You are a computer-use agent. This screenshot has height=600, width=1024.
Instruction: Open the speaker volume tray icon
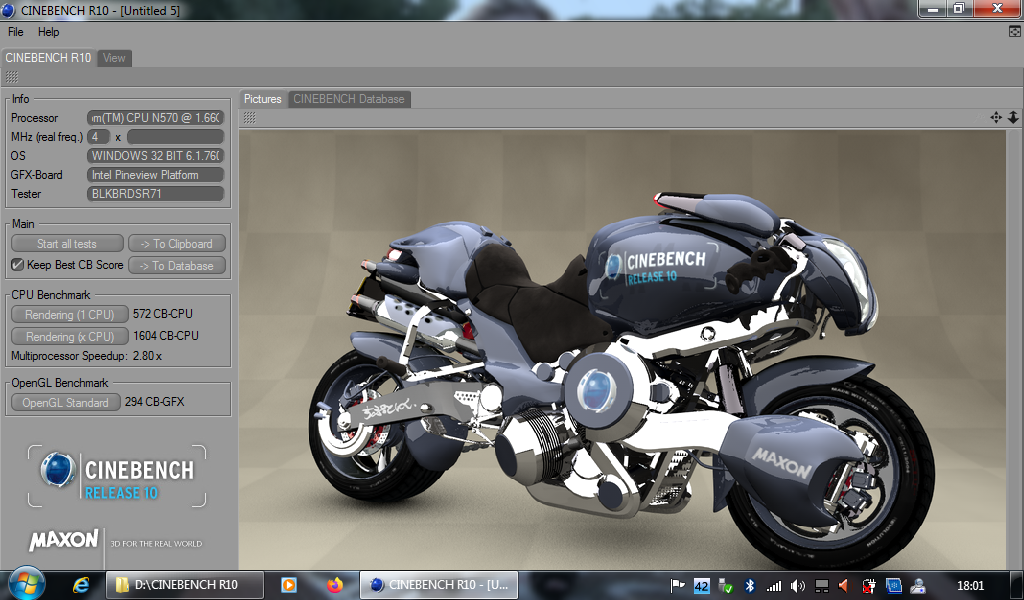[797, 585]
